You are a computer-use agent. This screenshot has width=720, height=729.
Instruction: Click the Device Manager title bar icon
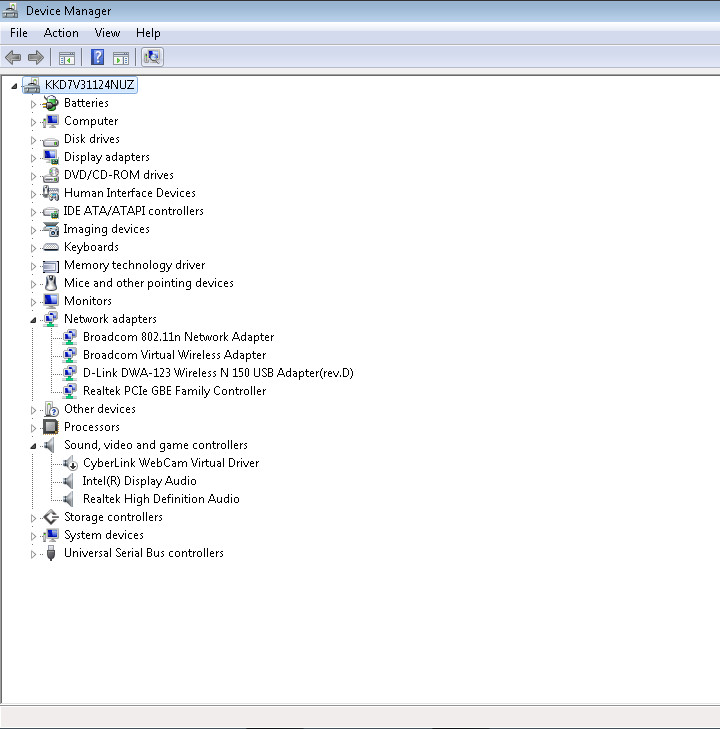(x=10, y=10)
